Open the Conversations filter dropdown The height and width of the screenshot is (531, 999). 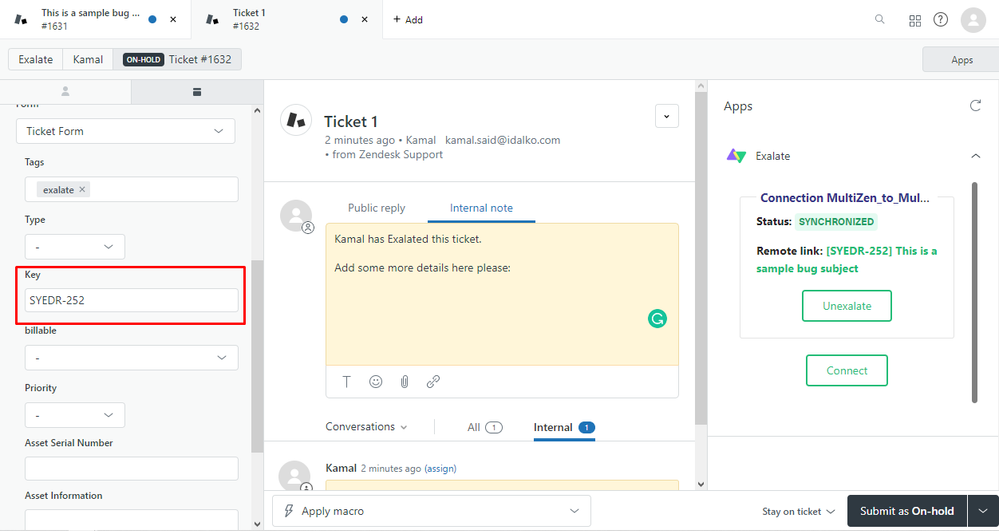pyautogui.click(x=366, y=426)
